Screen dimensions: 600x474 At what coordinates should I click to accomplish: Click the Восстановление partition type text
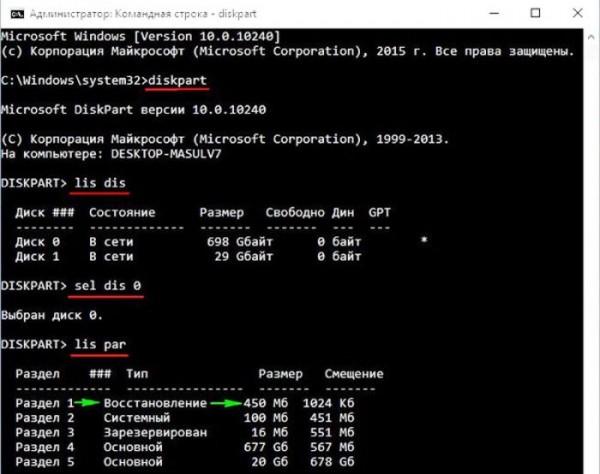[155, 403]
